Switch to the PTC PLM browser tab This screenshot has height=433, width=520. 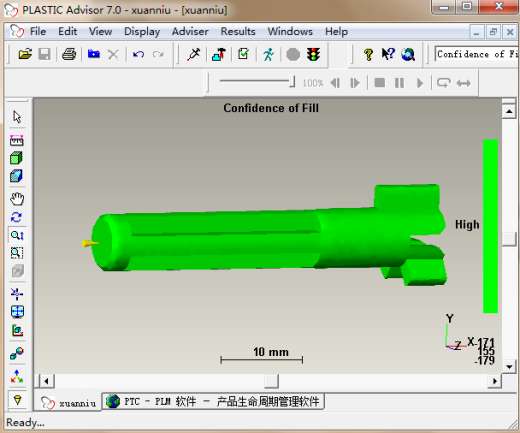pyautogui.click(x=213, y=401)
